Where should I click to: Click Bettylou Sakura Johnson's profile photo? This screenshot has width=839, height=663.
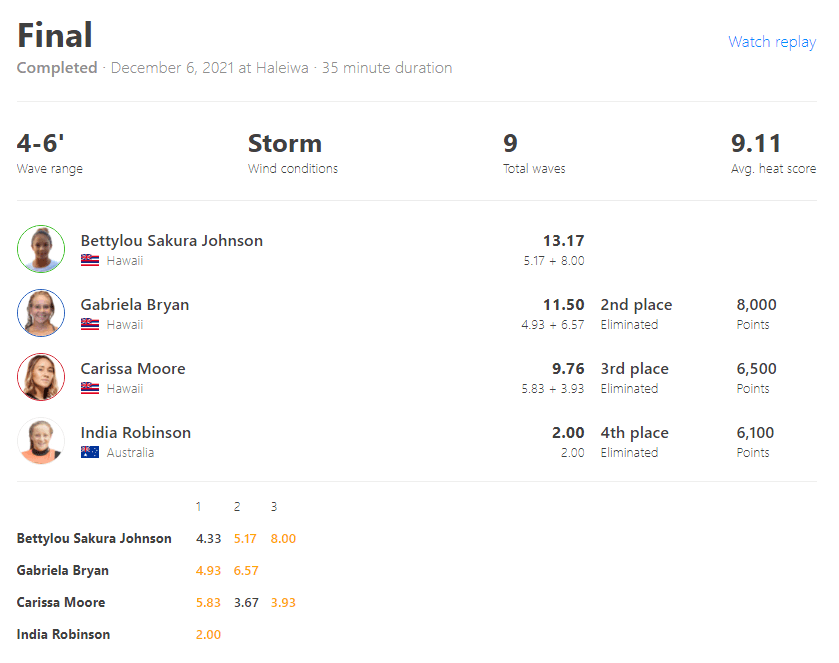coord(41,249)
